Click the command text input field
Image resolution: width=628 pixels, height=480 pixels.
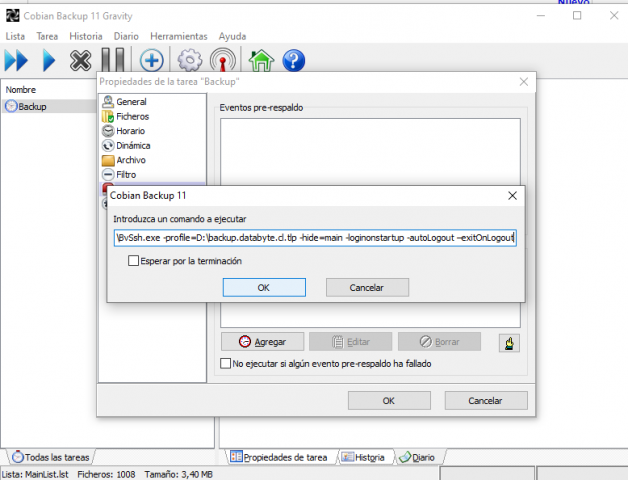315,238
